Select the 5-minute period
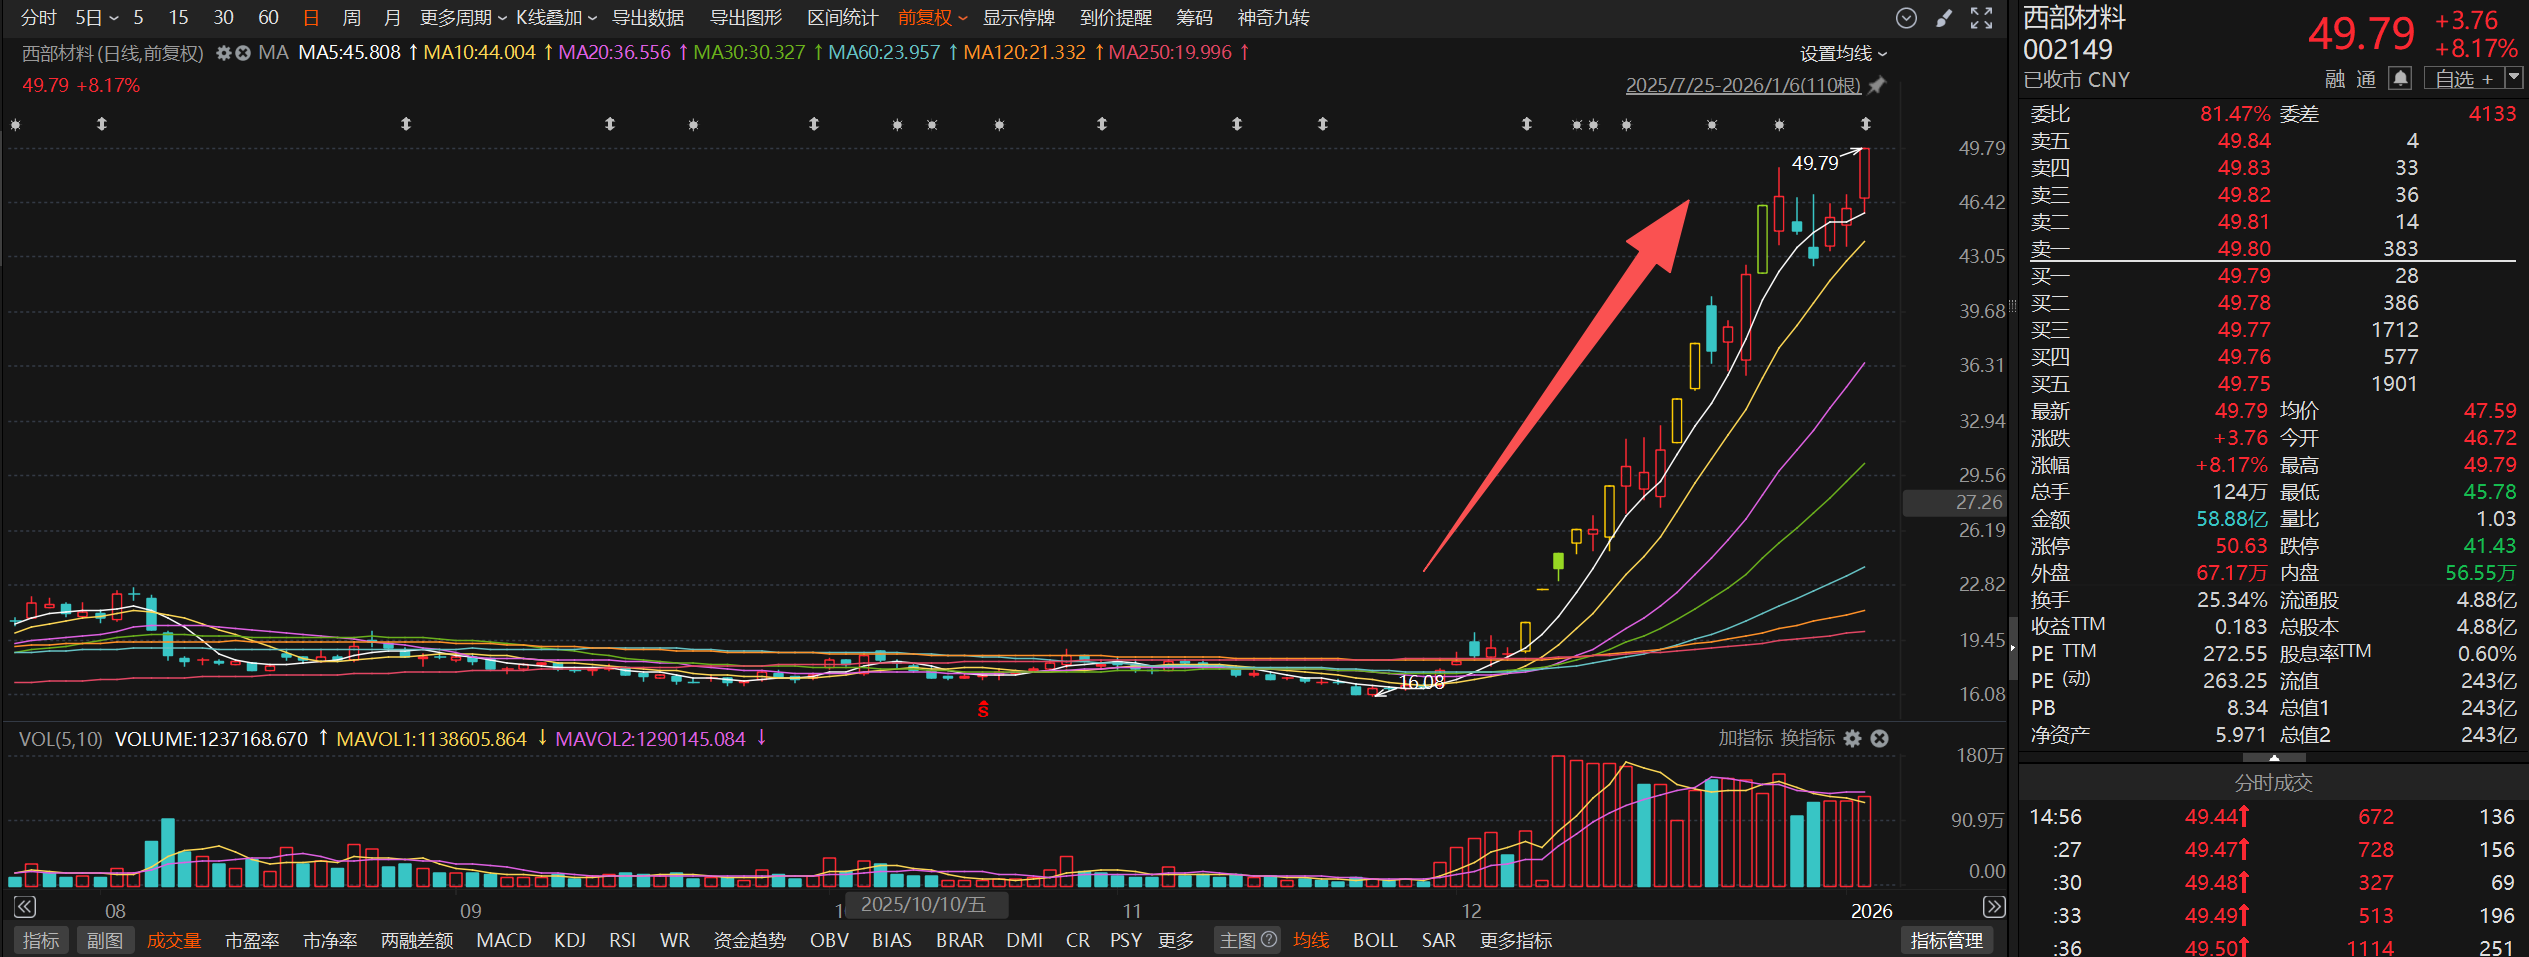This screenshot has height=957, width=2529. click(x=138, y=18)
